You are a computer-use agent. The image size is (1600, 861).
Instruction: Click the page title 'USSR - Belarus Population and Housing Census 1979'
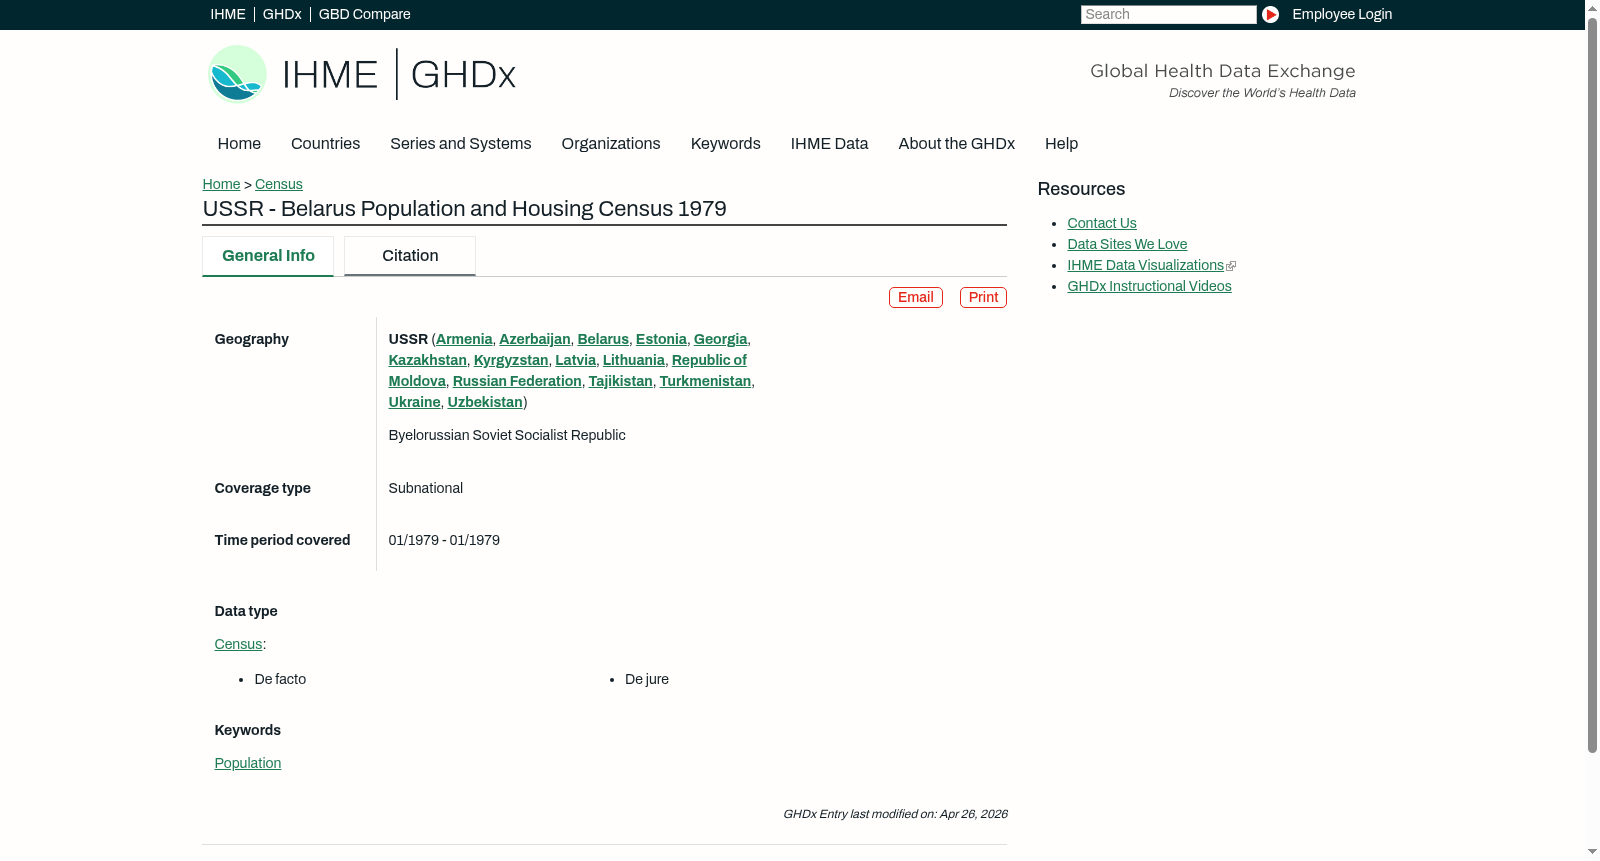(464, 209)
